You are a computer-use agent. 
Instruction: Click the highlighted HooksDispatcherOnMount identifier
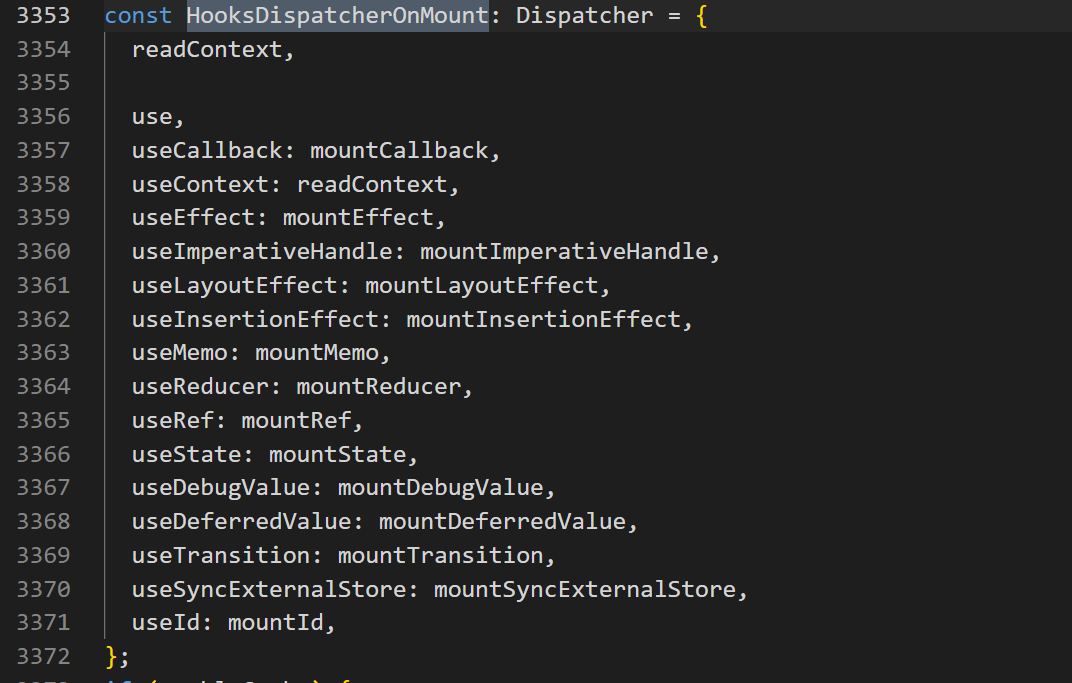(338, 16)
